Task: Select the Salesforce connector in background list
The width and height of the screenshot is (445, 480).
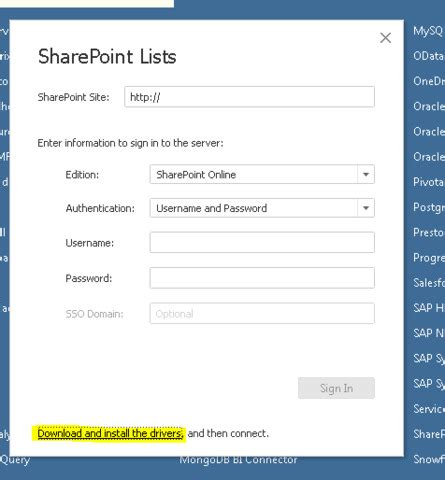Action: click(x=429, y=283)
